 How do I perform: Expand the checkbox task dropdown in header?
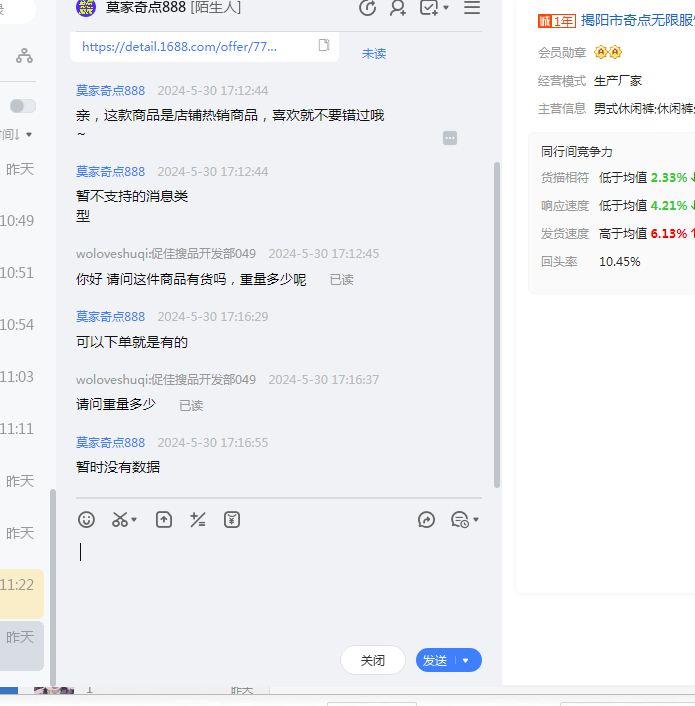pos(445,8)
